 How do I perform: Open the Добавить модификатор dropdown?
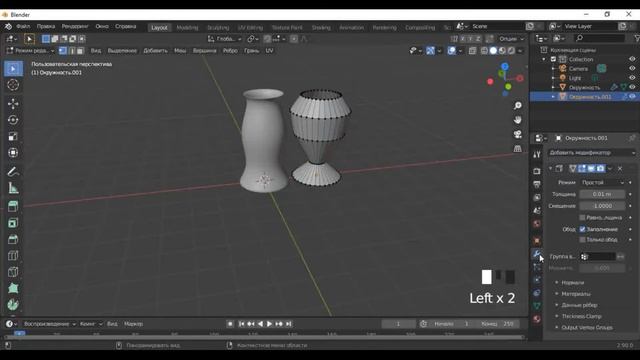591,153
